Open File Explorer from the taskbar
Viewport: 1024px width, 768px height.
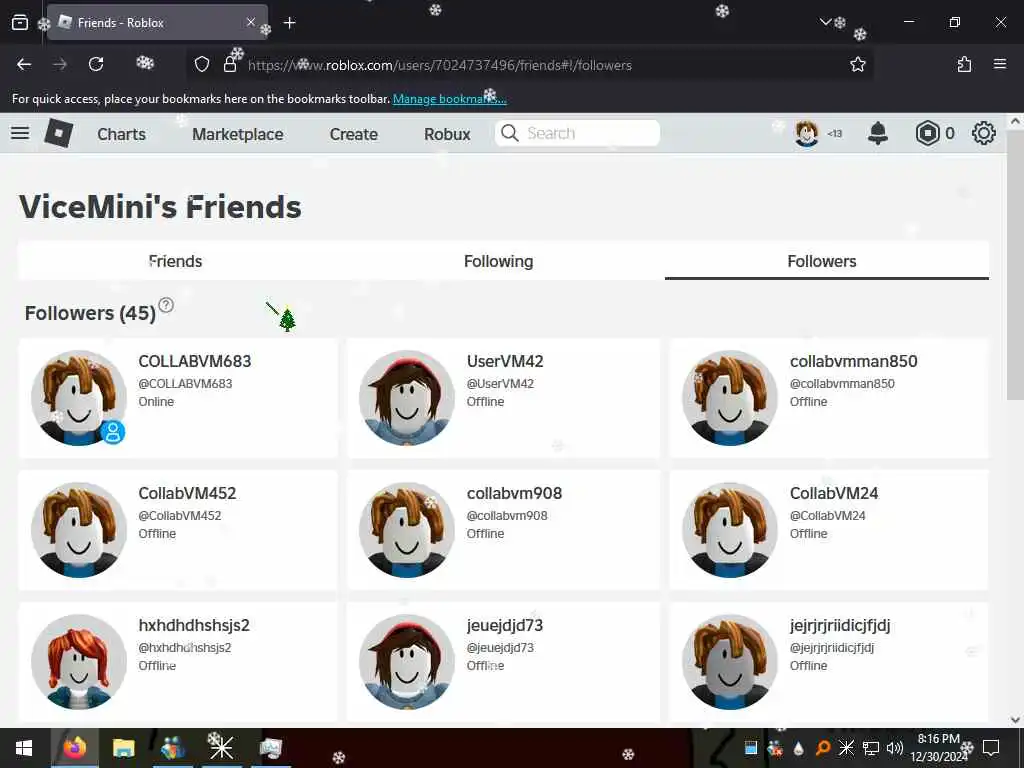pos(123,748)
